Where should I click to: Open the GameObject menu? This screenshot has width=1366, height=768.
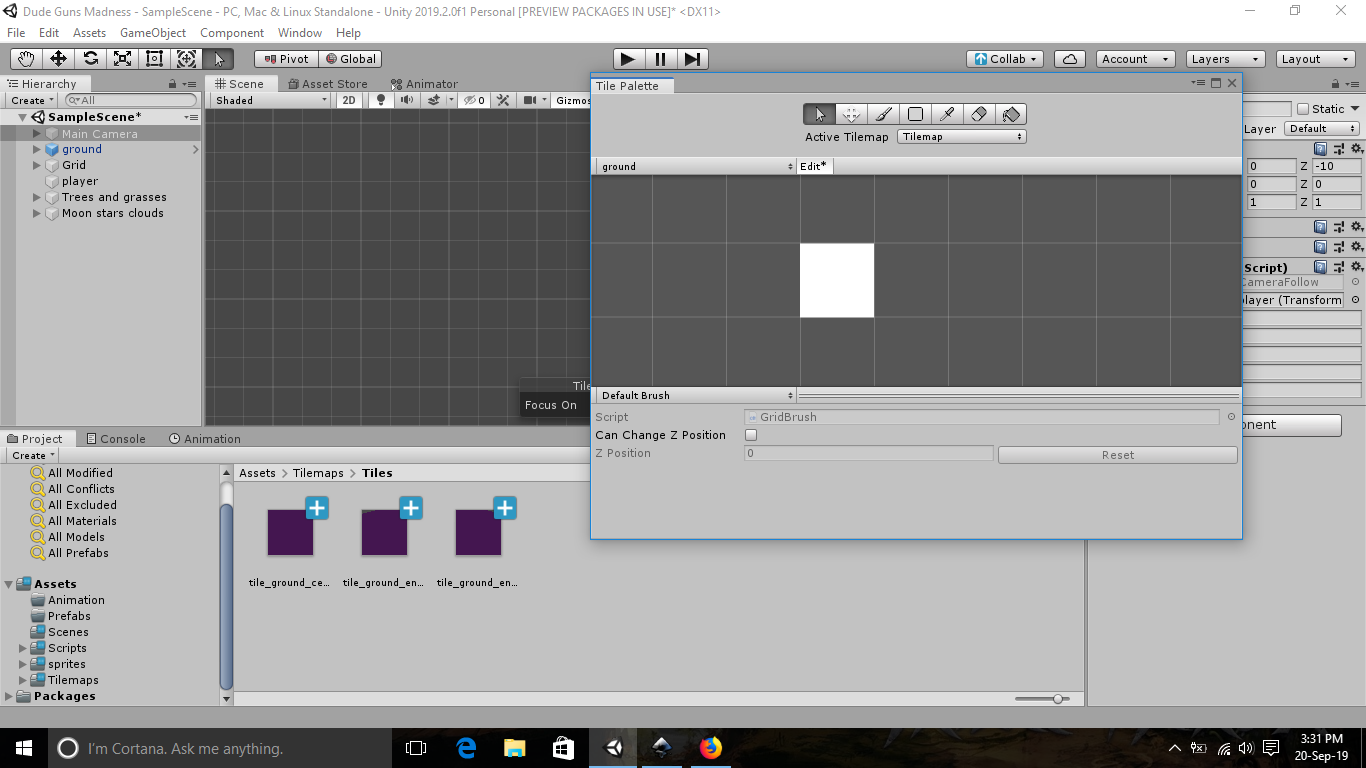pos(153,32)
